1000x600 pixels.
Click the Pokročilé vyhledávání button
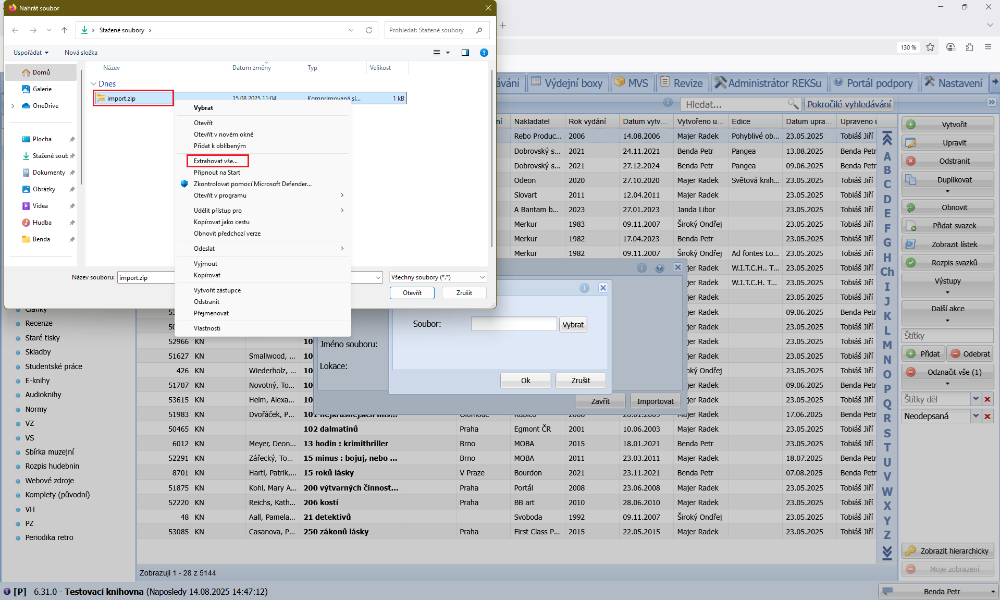click(x=849, y=103)
